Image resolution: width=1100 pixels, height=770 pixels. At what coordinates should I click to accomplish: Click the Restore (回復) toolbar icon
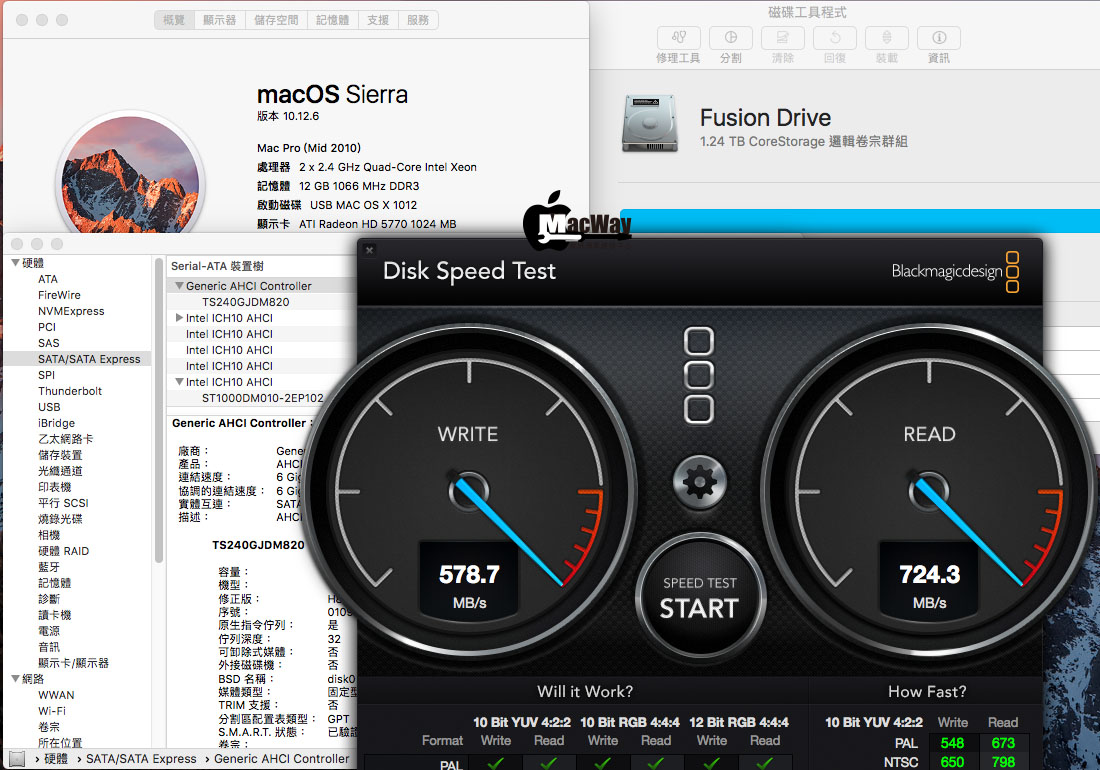click(x=835, y=38)
